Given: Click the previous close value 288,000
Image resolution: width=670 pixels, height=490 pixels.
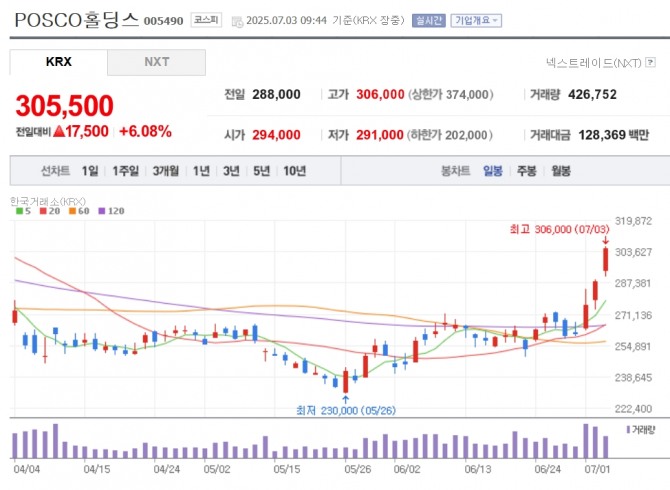Looking at the screenshot, I should point(276,94).
